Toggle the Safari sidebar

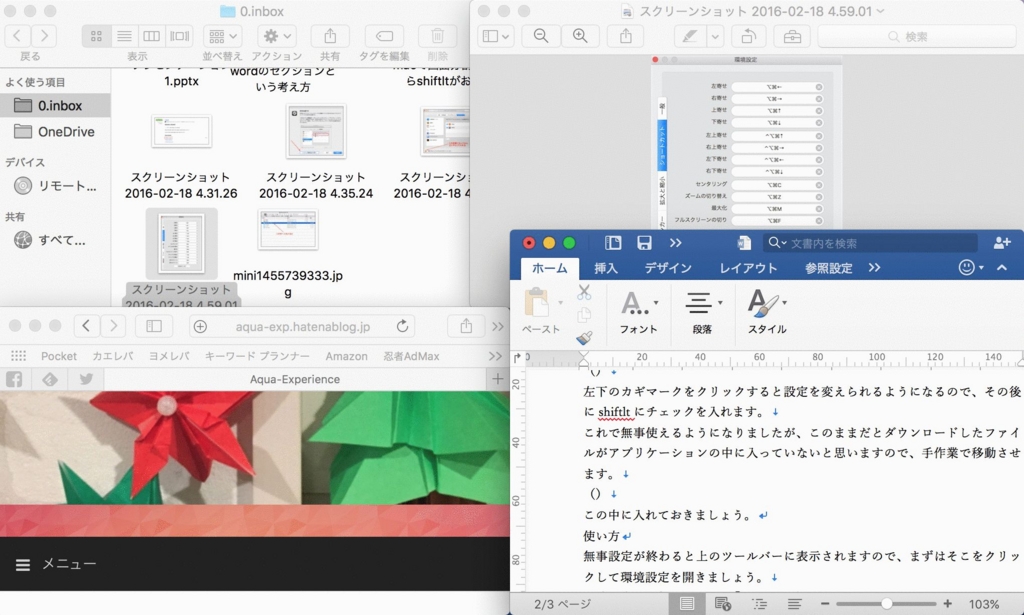(x=154, y=325)
